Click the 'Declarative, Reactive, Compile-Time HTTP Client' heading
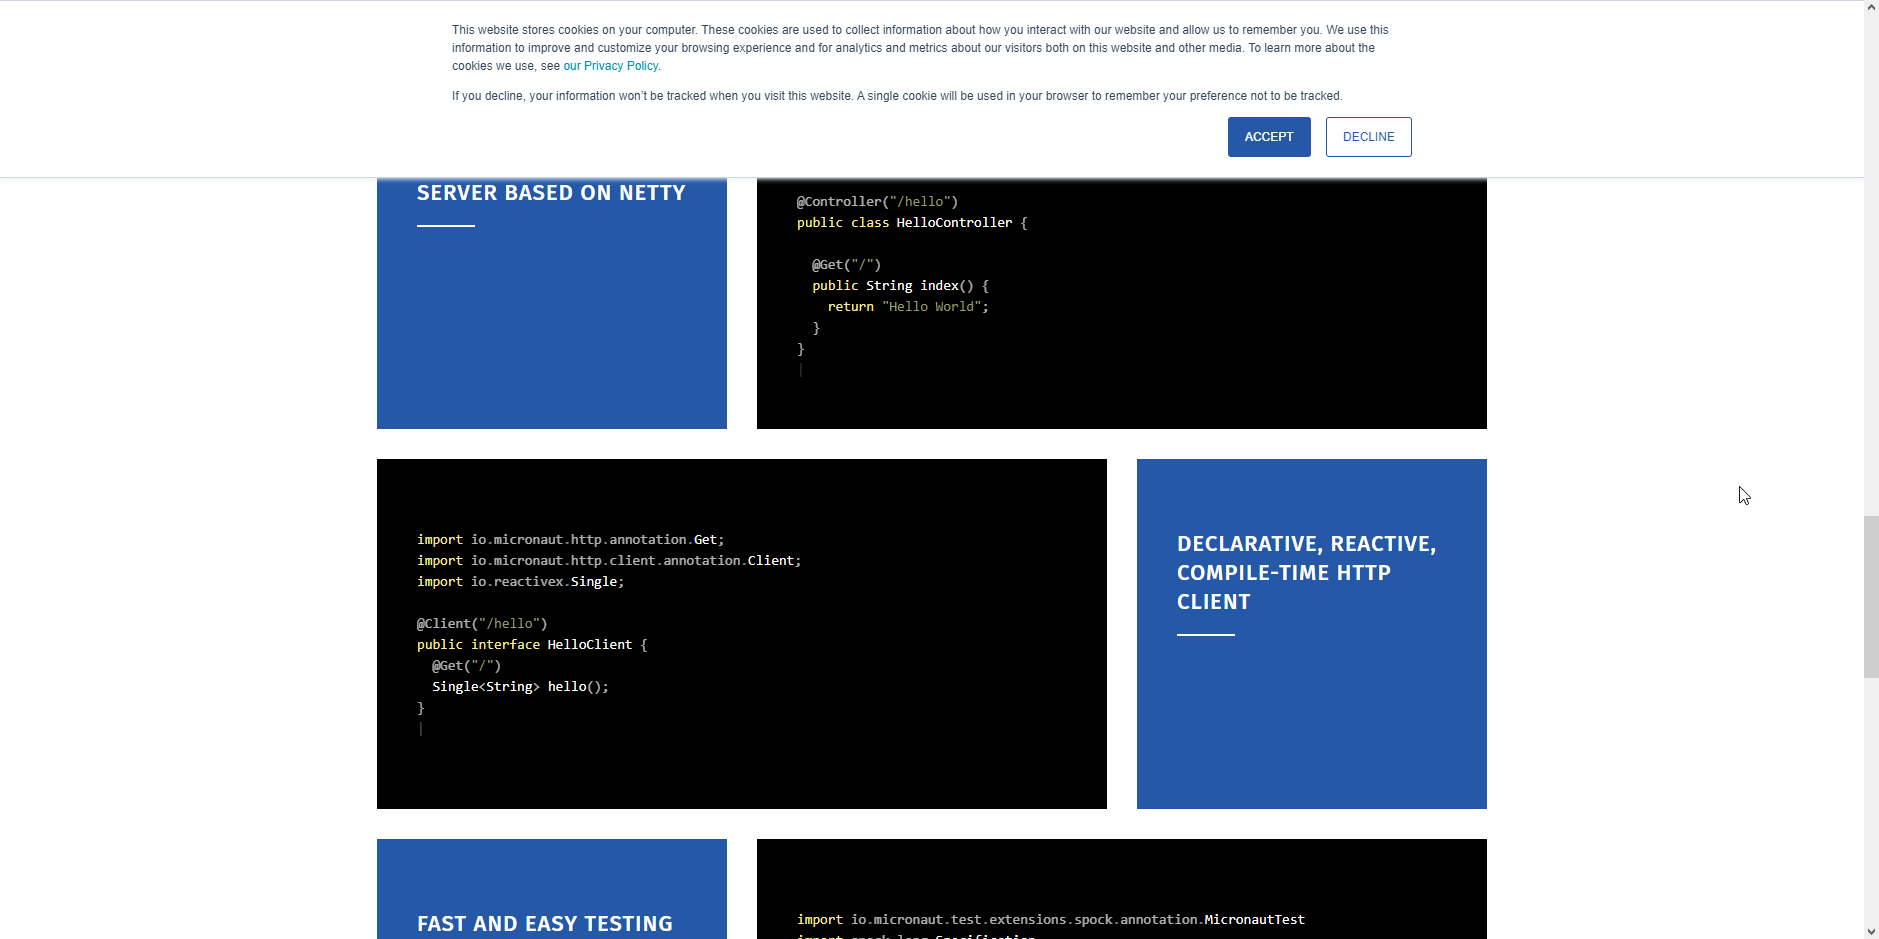 pyautogui.click(x=1306, y=573)
